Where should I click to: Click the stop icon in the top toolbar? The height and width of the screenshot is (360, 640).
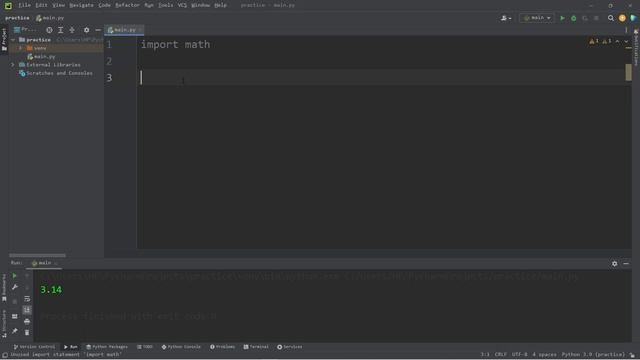click(x=596, y=18)
